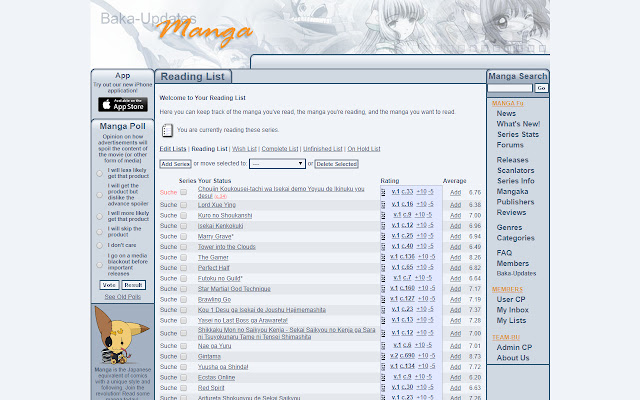
Task: Click the Baka-Updates Manga logo
Action: pos(176,29)
